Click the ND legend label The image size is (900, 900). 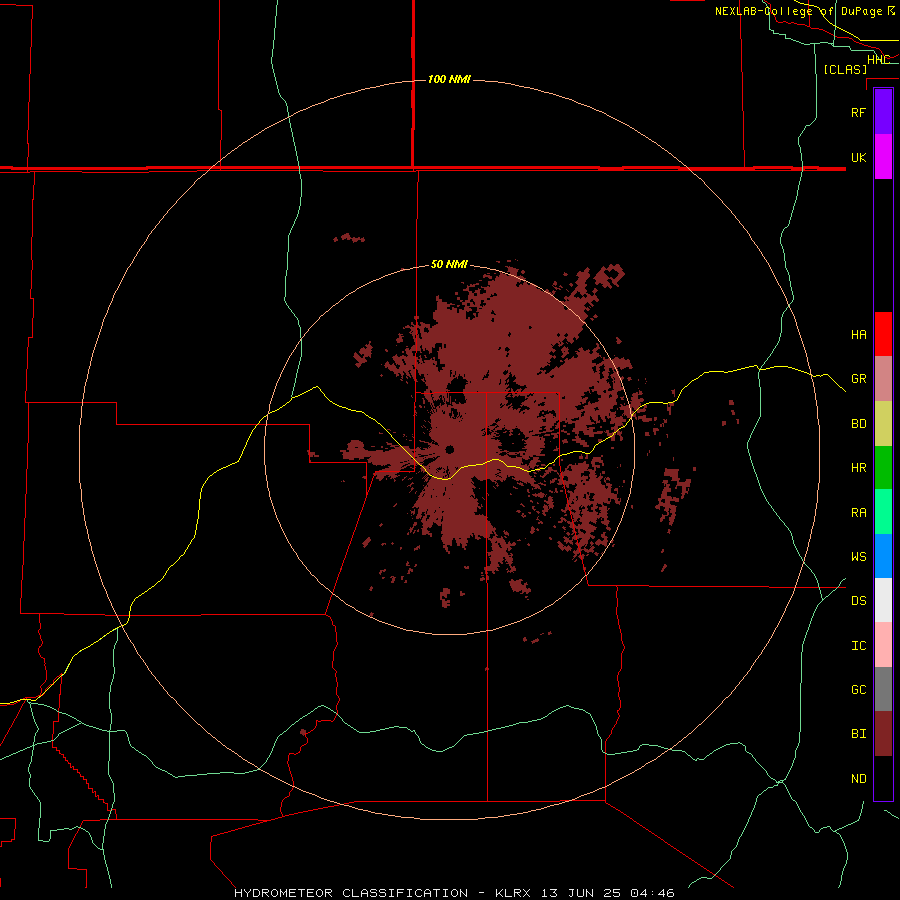point(858,779)
